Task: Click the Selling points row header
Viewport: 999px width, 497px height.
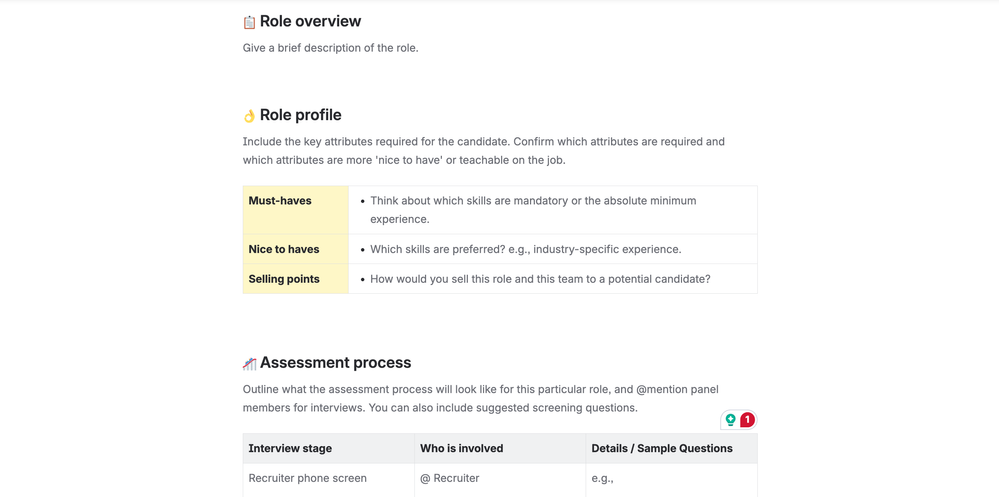Action: point(284,279)
